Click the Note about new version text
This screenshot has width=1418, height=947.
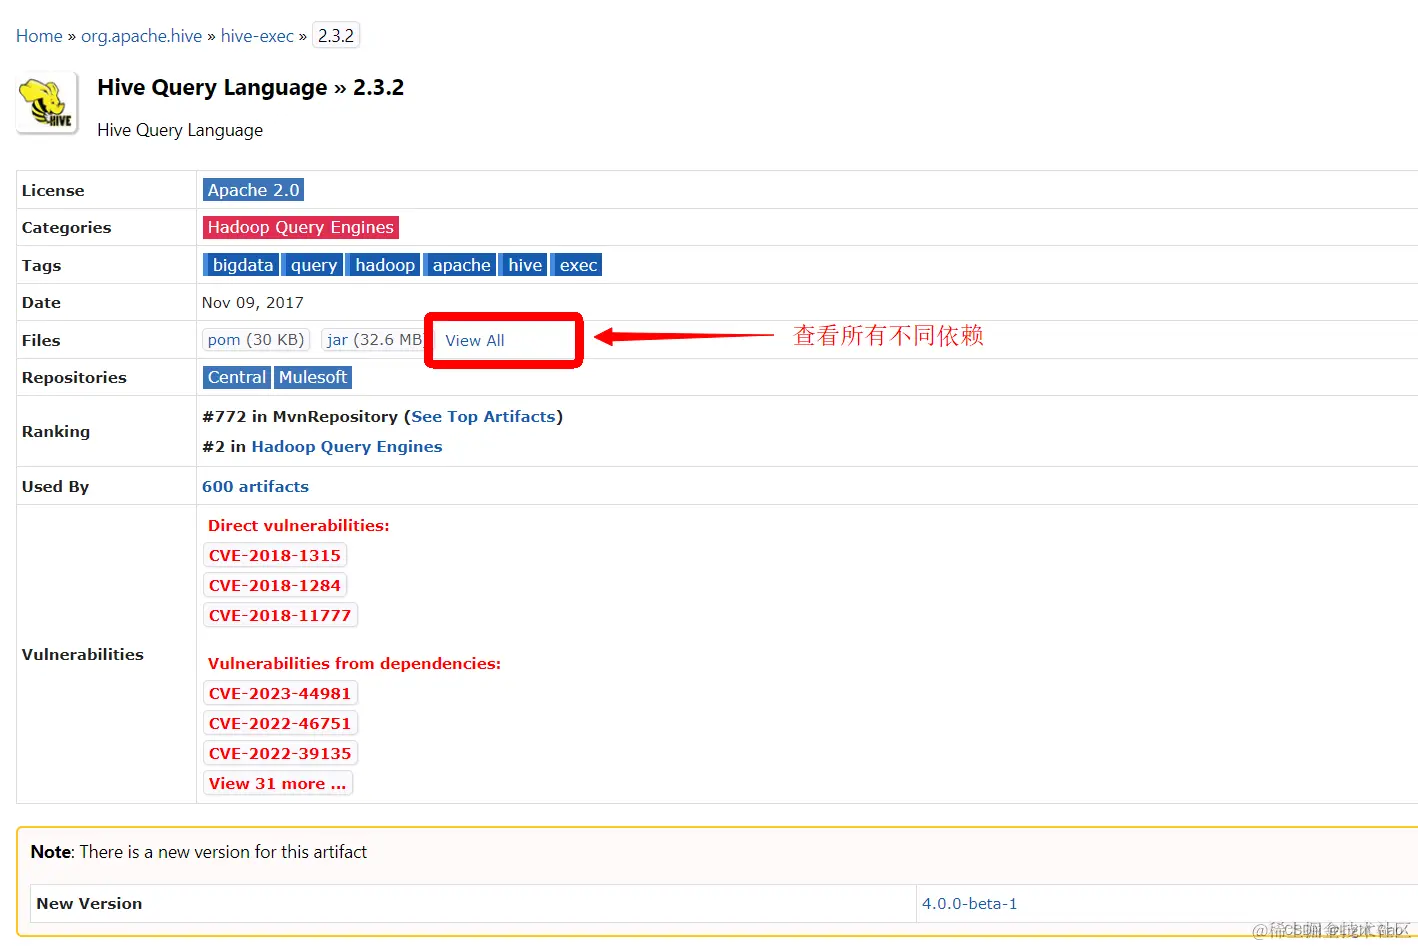199,852
